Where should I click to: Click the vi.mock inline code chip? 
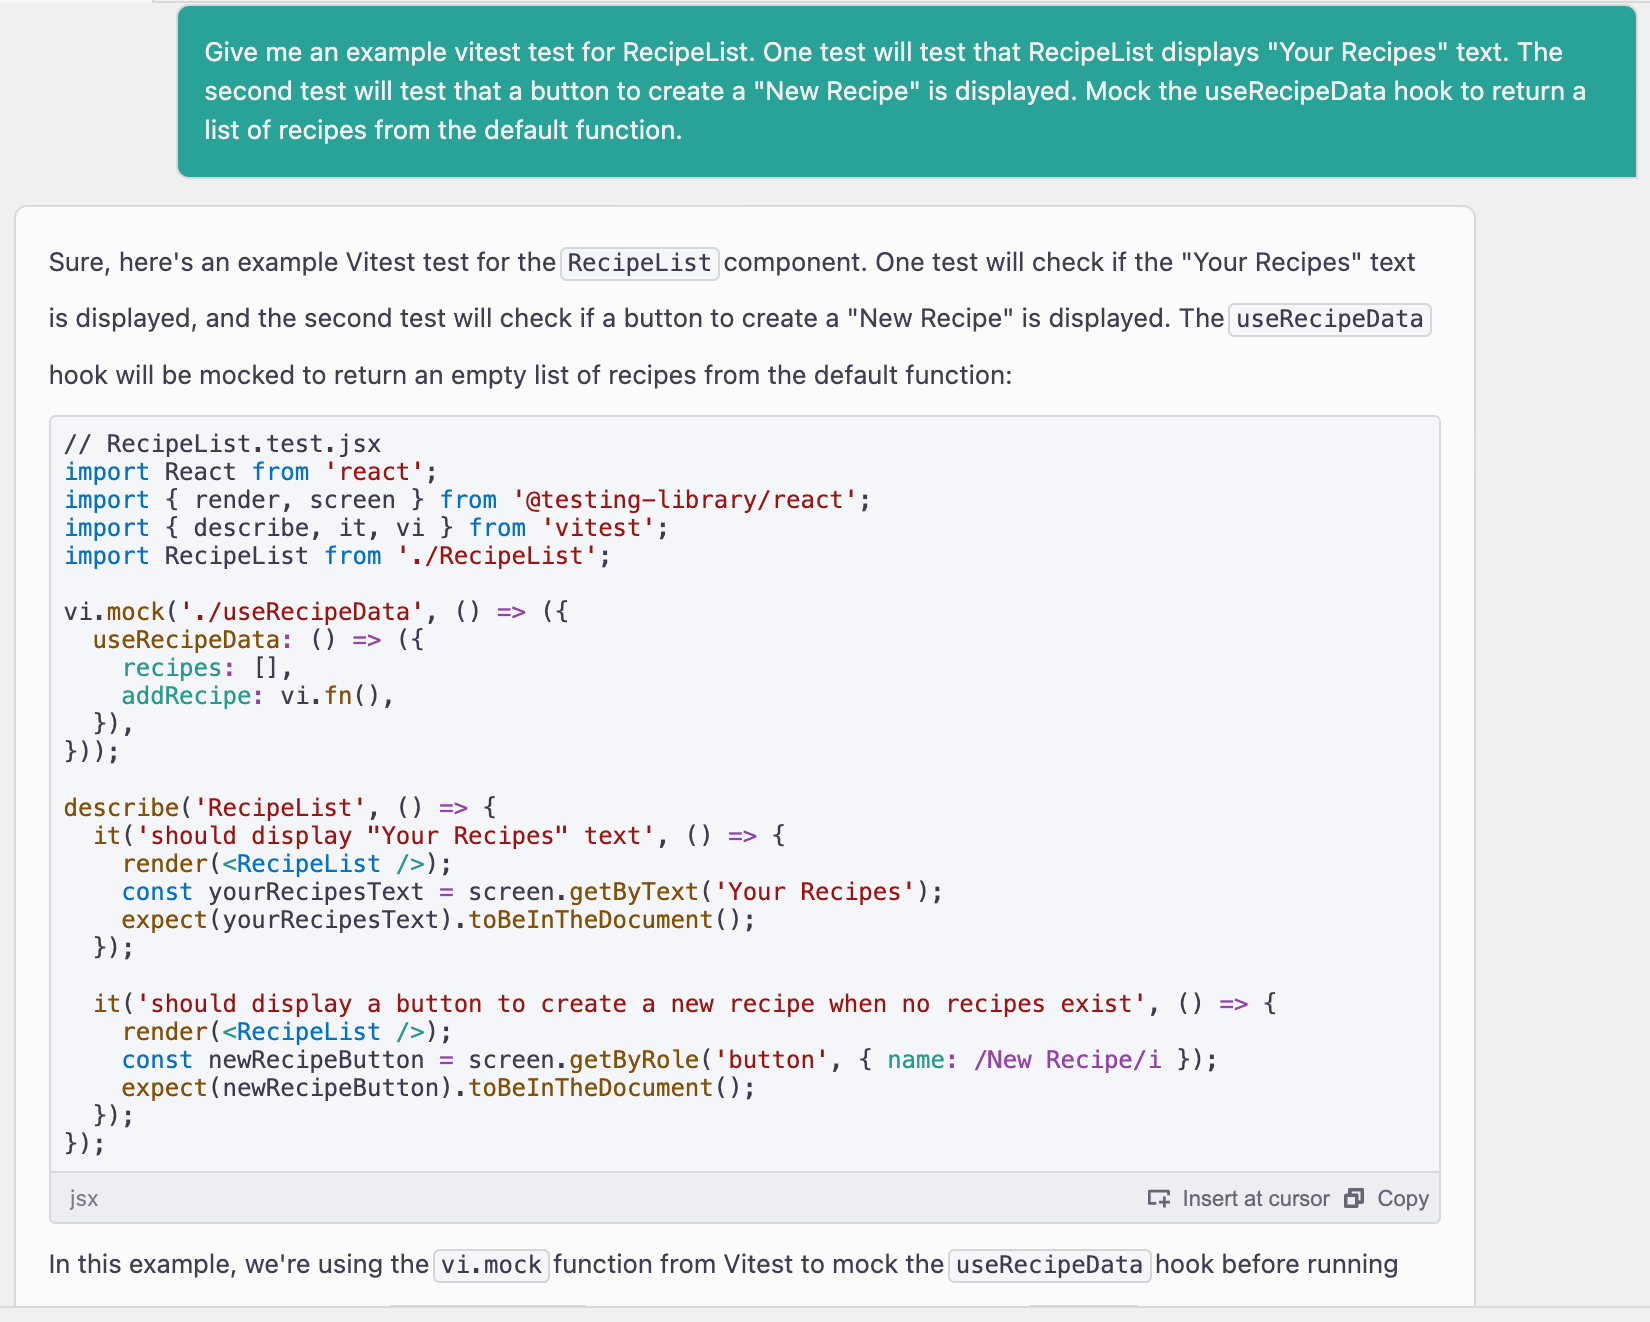tap(491, 1264)
